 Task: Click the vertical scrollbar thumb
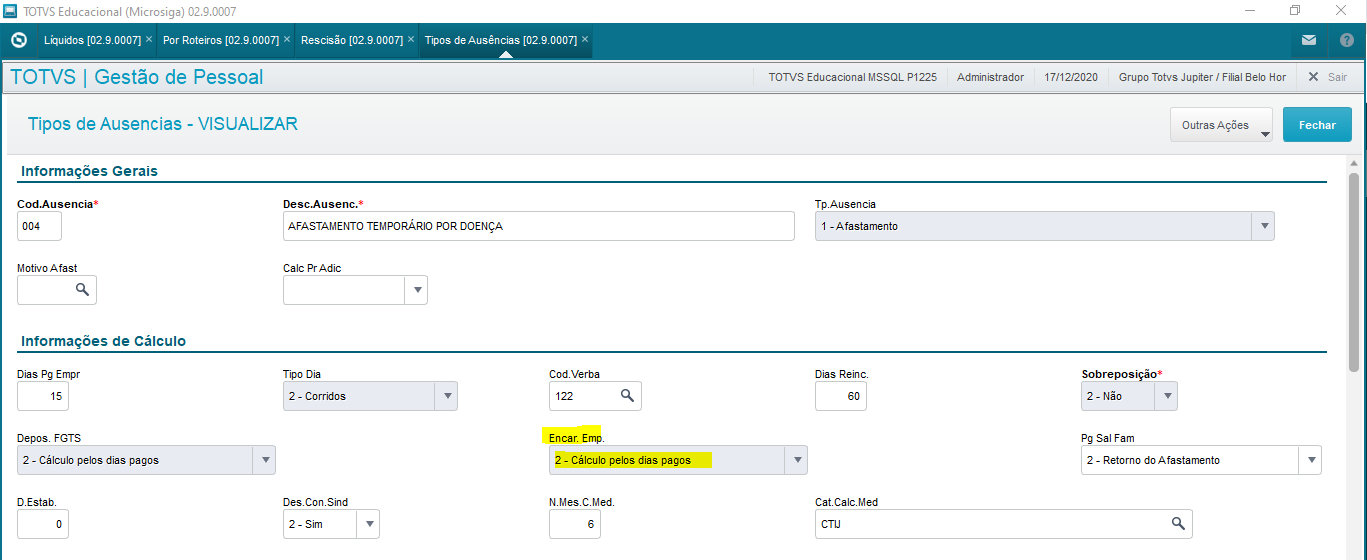(1354, 272)
